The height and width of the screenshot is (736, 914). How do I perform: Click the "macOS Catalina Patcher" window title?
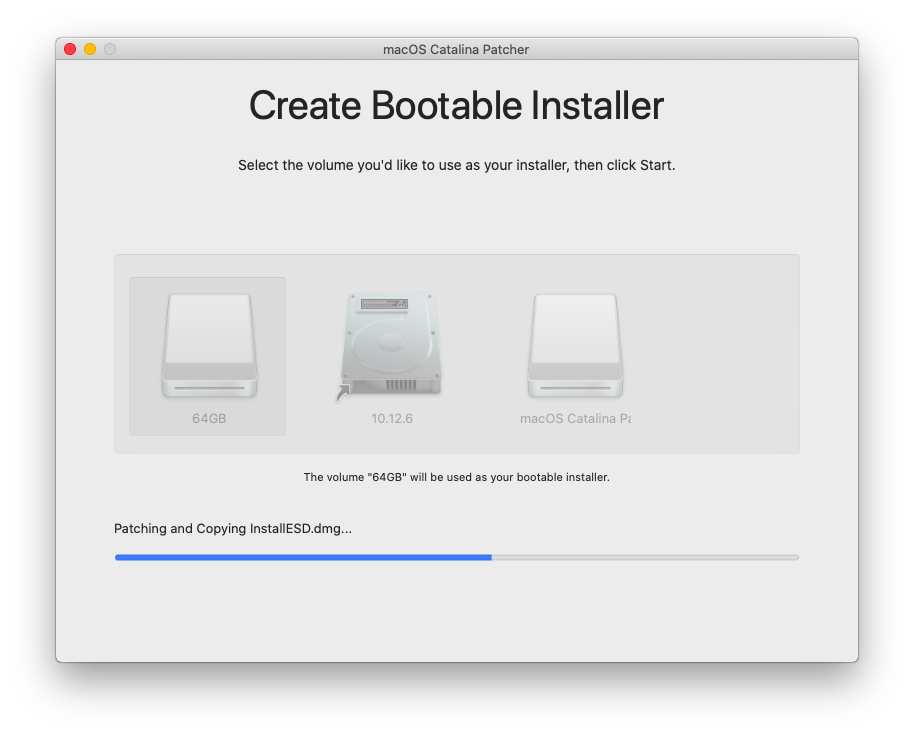click(456, 49)
